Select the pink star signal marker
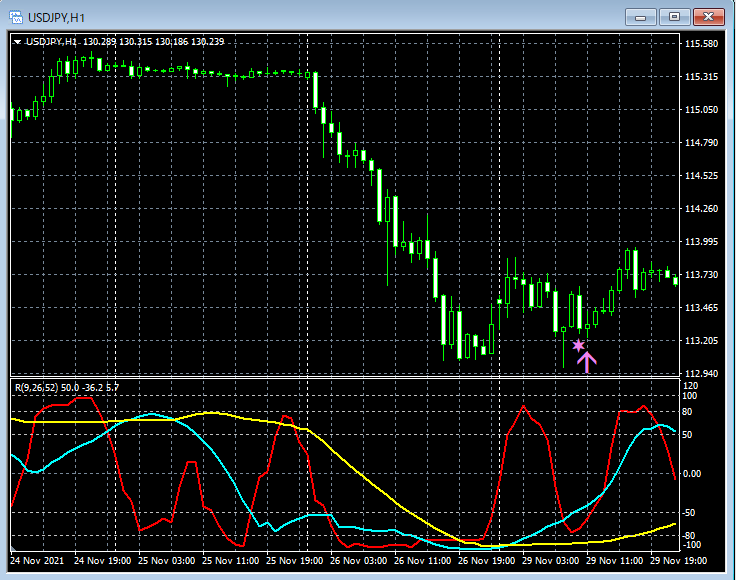 point(578,346)
